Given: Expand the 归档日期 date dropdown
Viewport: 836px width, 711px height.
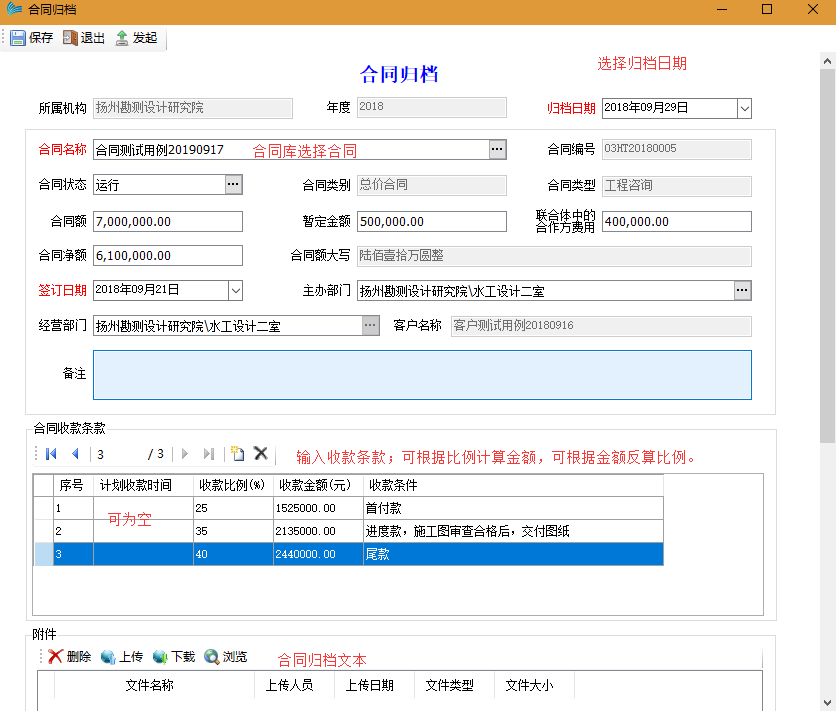Looking at the screenshot, I should pos(744,109).
